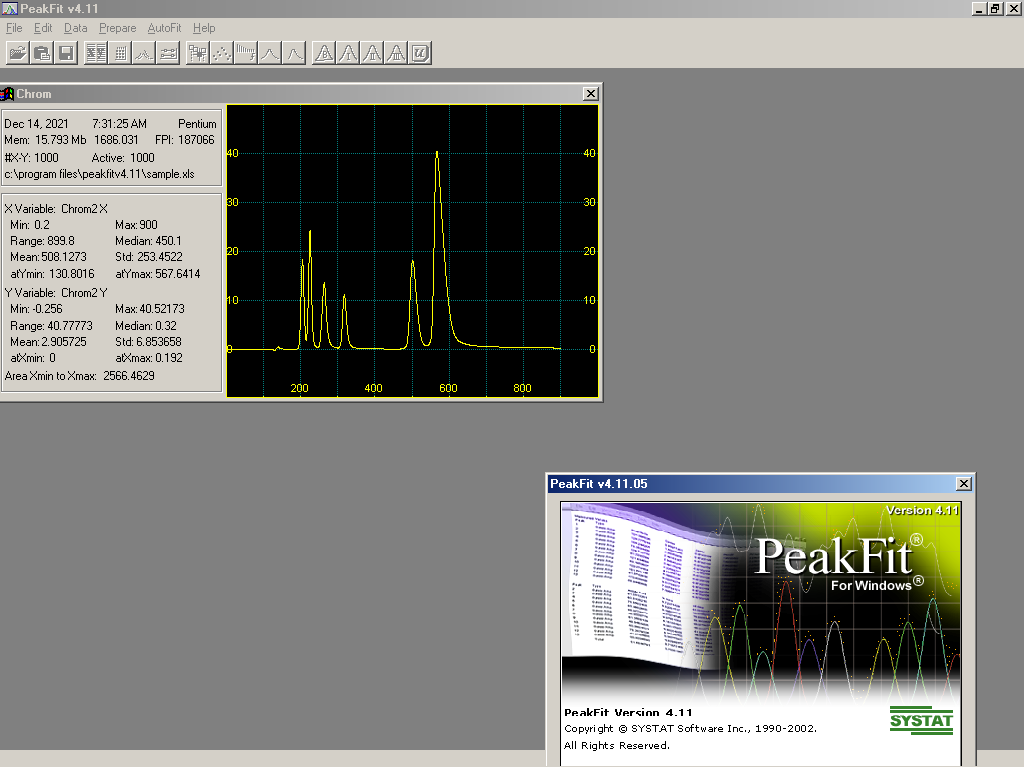
Task: Open the AutoFit menu
Action: 164,28
